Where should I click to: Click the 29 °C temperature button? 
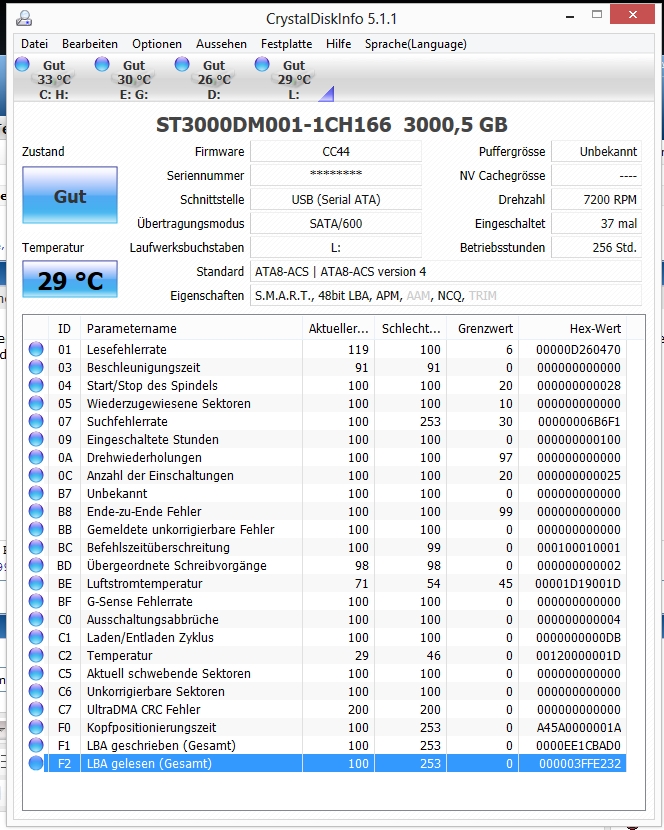point(70,279)
